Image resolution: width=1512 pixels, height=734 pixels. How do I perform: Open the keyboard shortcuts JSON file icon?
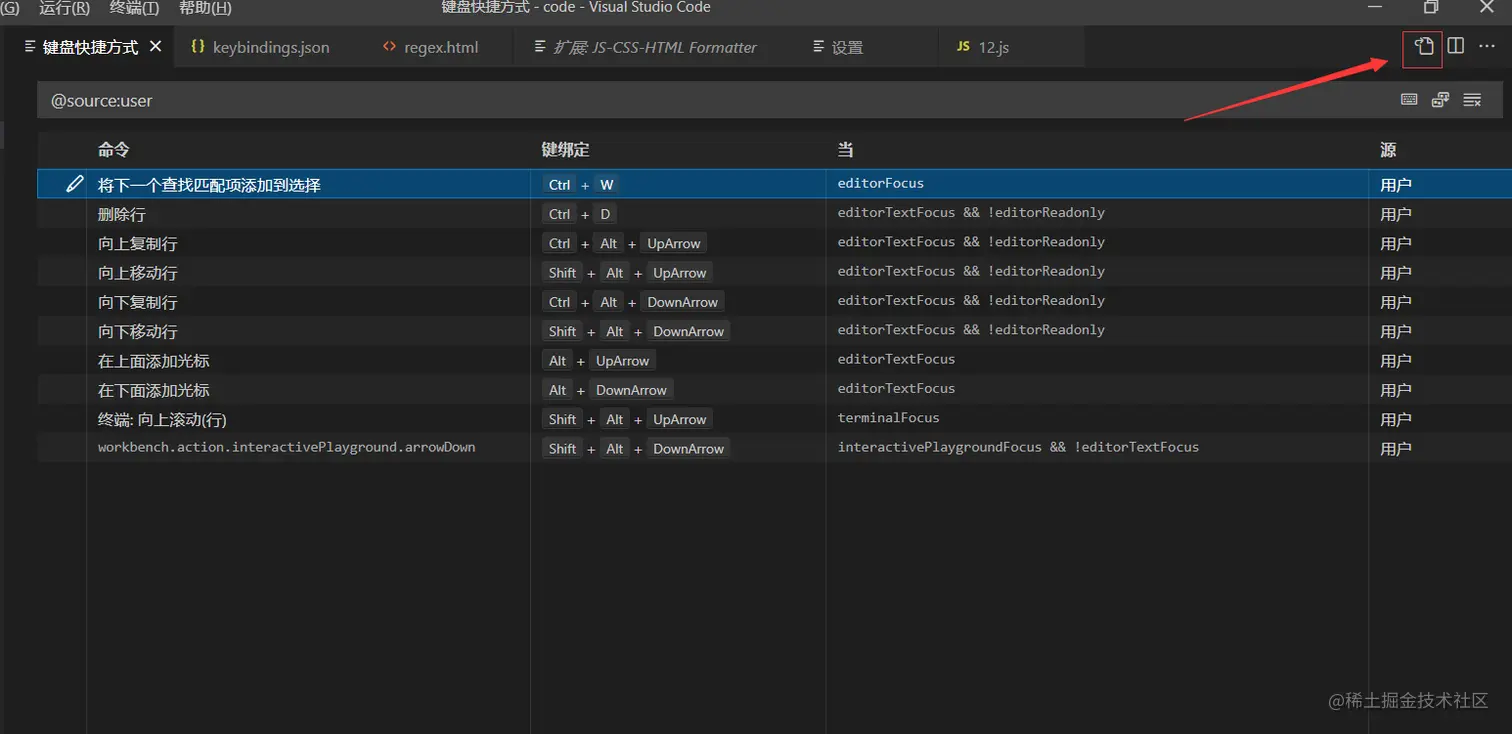click(1423, 46)
